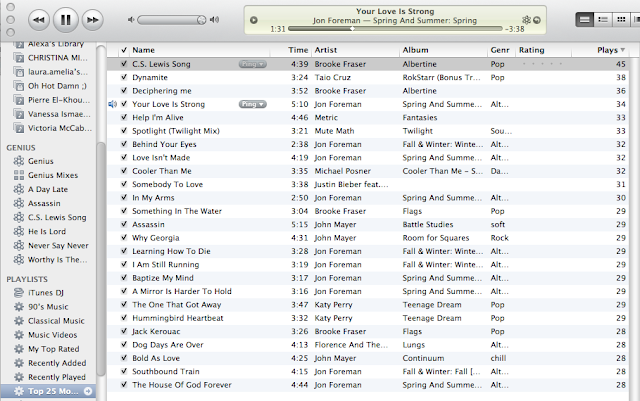This screenshot has width=640, height=401.
Task: Click arrow button on Top 25 Mo... playlist
Action: [x=88, y=391]
